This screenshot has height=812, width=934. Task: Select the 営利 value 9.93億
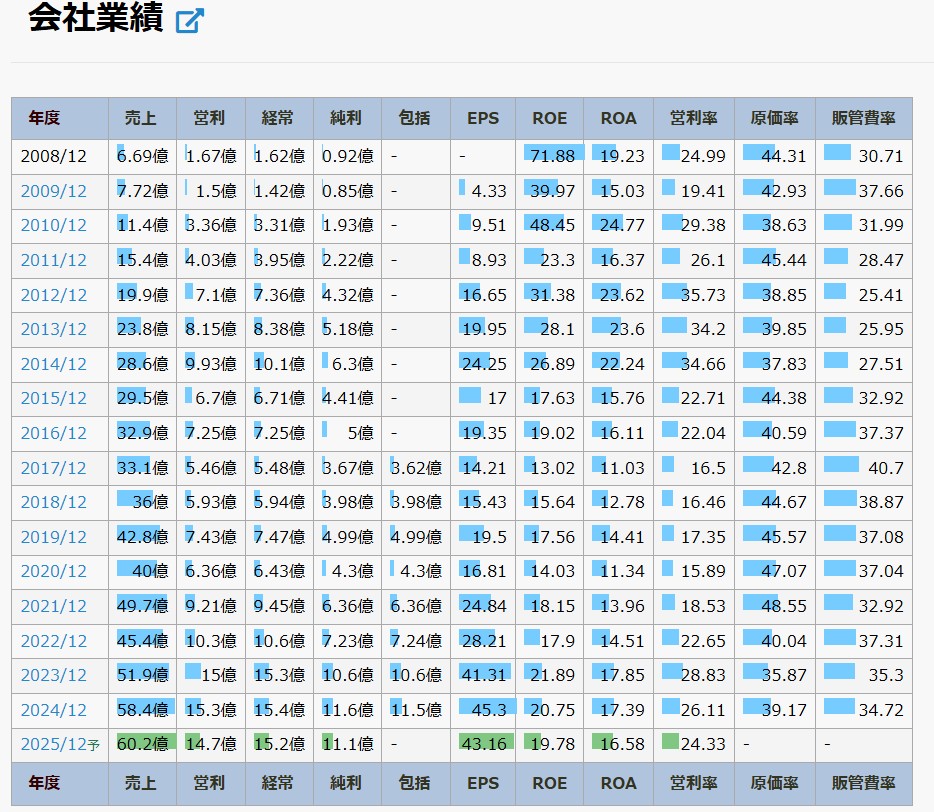211,364
